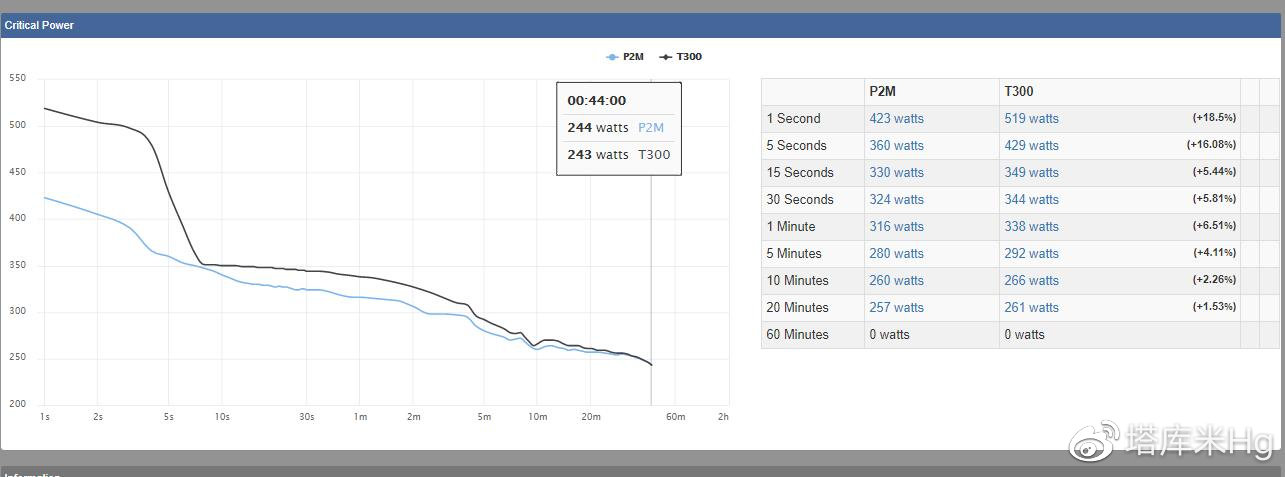Open the 292 watts 5 Minutes link
Image resolution: width=1285 pixels, height=477 pixels.
point(1031,253)
